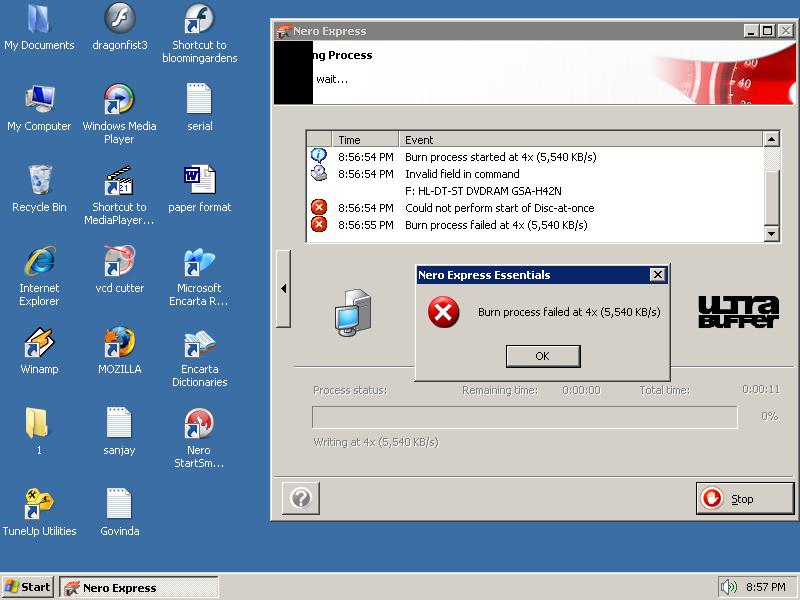This screenshot has width=800, height=600.
Task: Select the 8:56:55 PM burn process failed log entry
Action: [x=535, y=225]
